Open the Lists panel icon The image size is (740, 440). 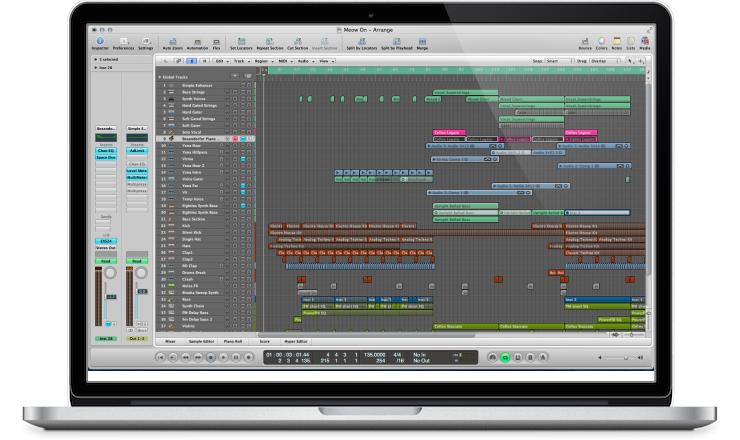click(x=631, y=44)
